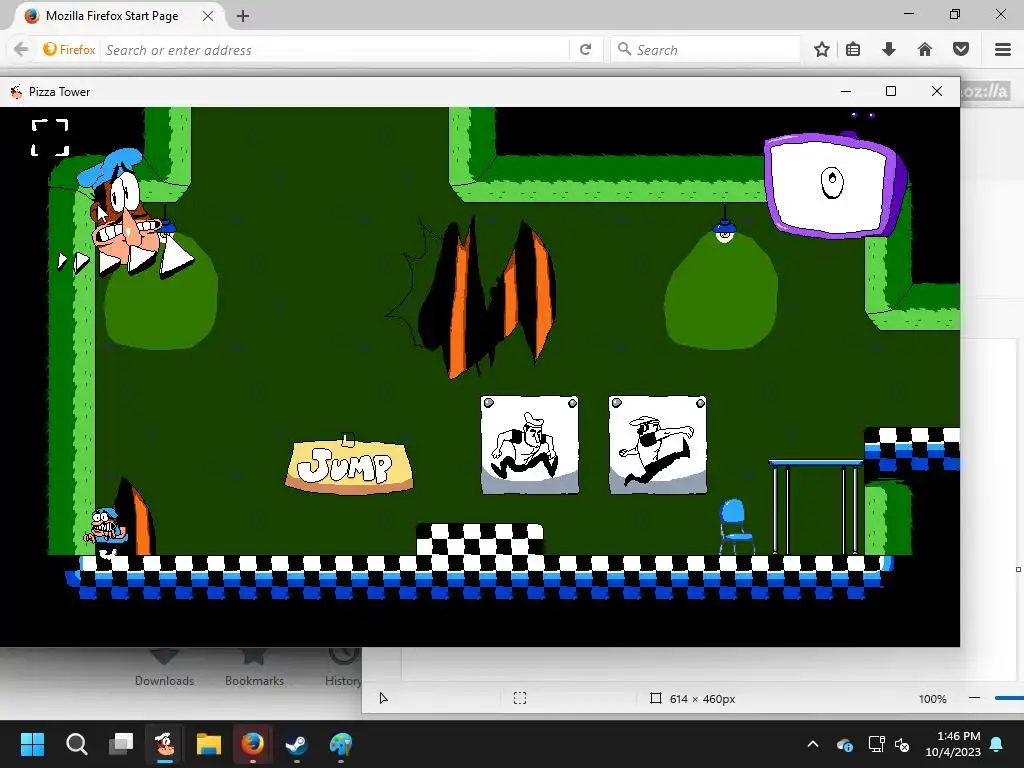Image resolution: width=1024 pixels, height=768 pixels.
Task: Maximize the Pizza Tower window
Action: (891, 91)
